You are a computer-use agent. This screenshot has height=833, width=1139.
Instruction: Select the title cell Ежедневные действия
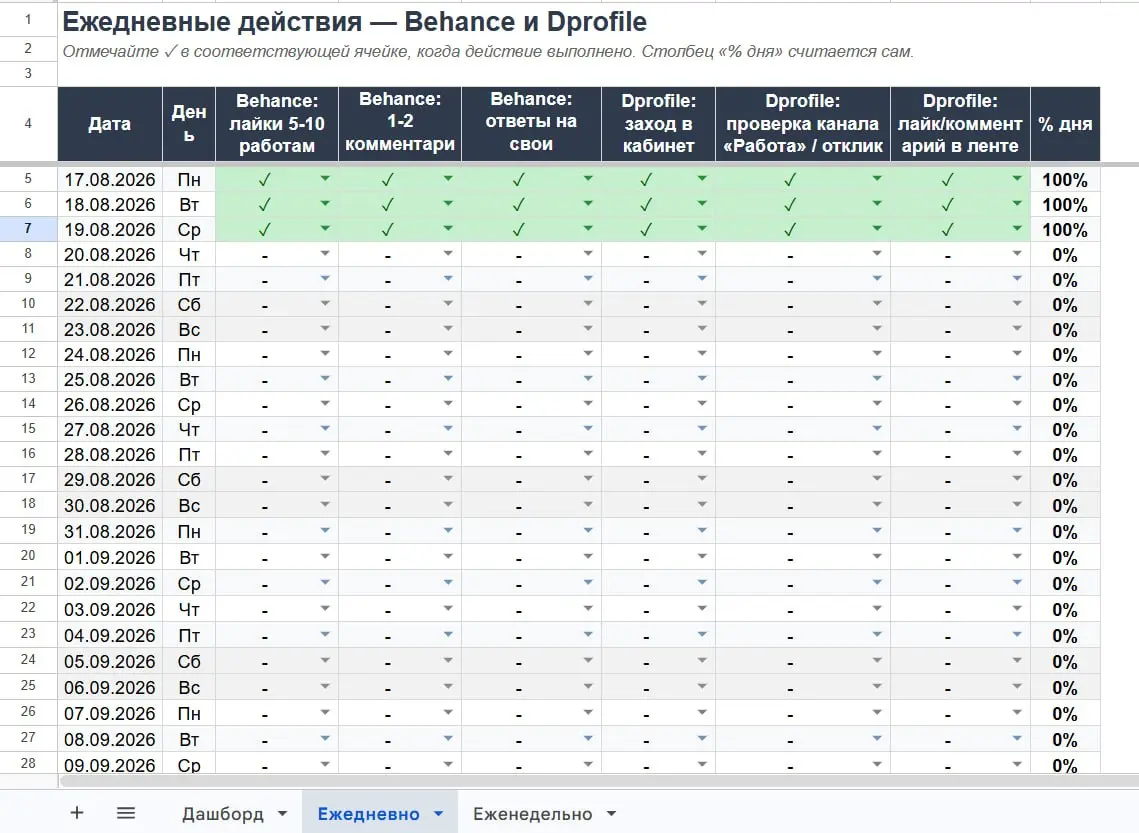pos(354,22)
